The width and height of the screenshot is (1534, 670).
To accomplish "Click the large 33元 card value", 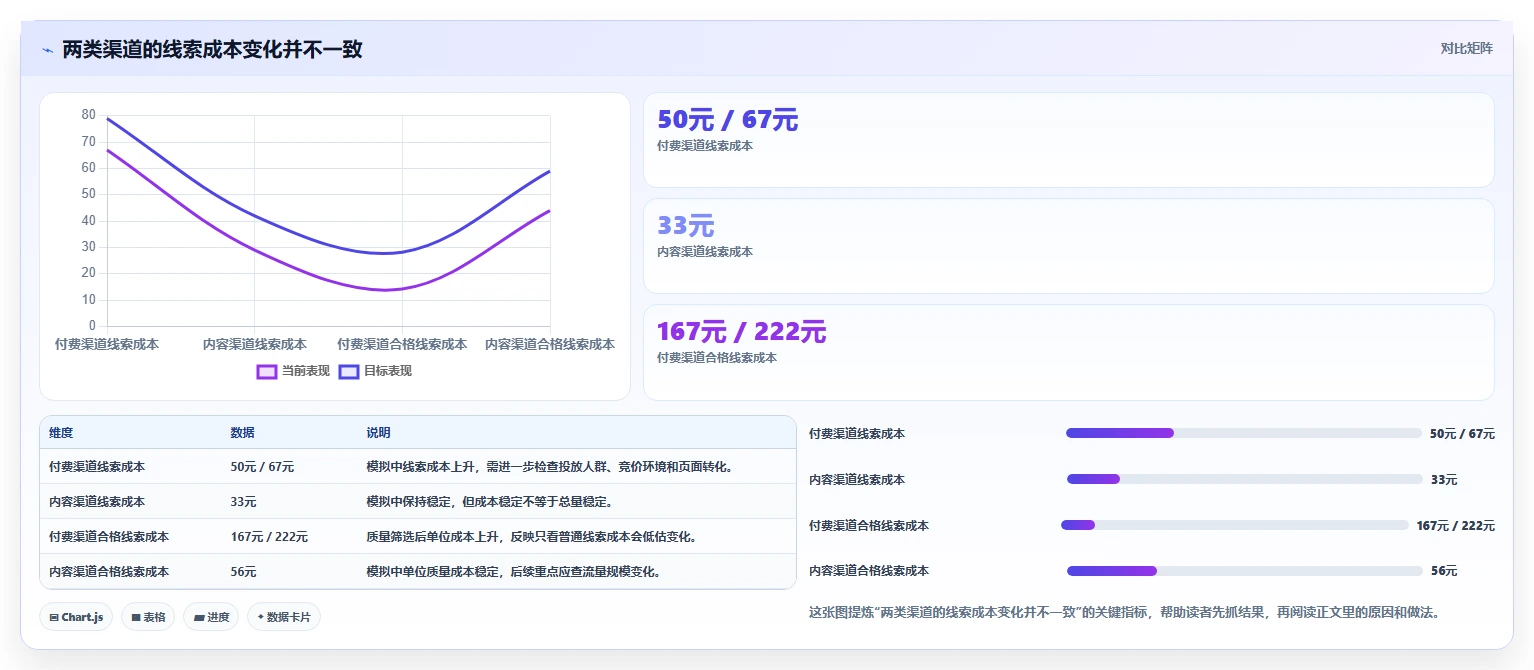I will click(685, 226).
